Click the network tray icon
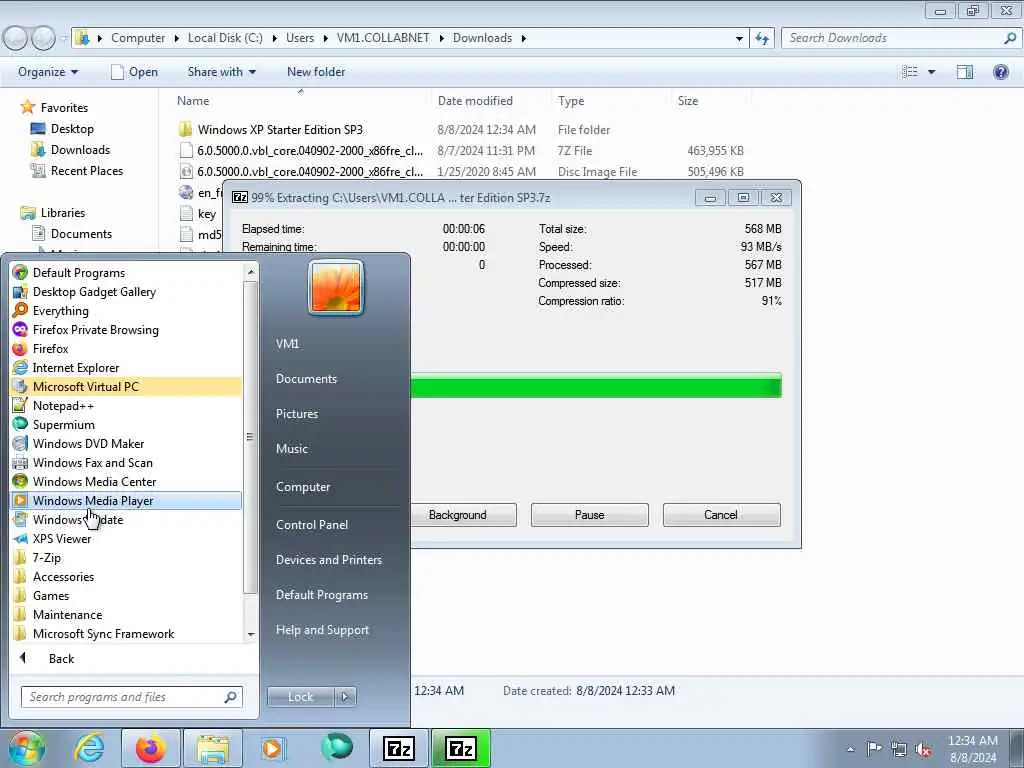The width and height of the screenshot is (1024, 768). (x=899, y=749)
